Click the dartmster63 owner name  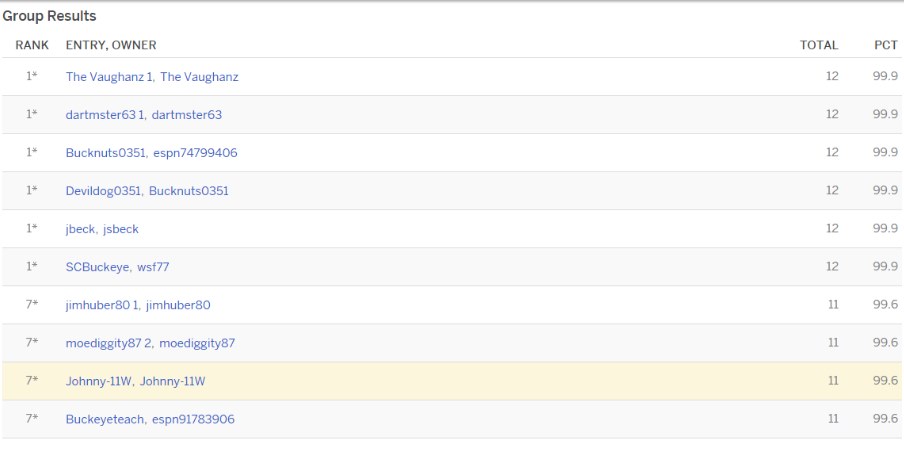(187, 115)
